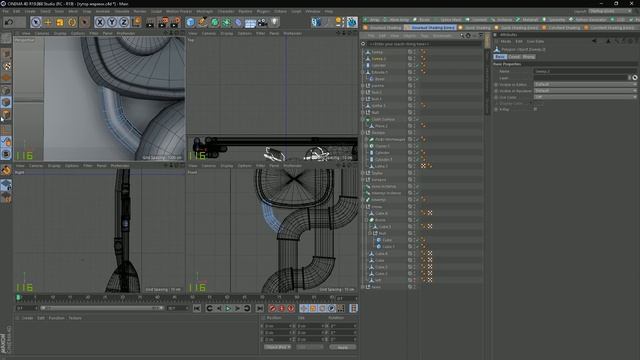Viewport: 640px width, 360px height.
Task: Go to start of animation
Action: point(197,308)
